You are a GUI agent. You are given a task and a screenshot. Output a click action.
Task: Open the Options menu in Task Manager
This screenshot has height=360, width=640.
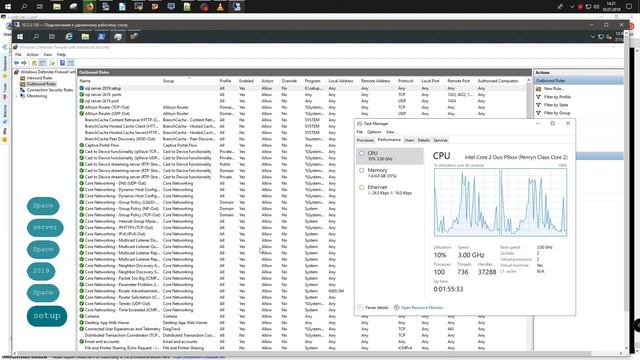[374, 132]
